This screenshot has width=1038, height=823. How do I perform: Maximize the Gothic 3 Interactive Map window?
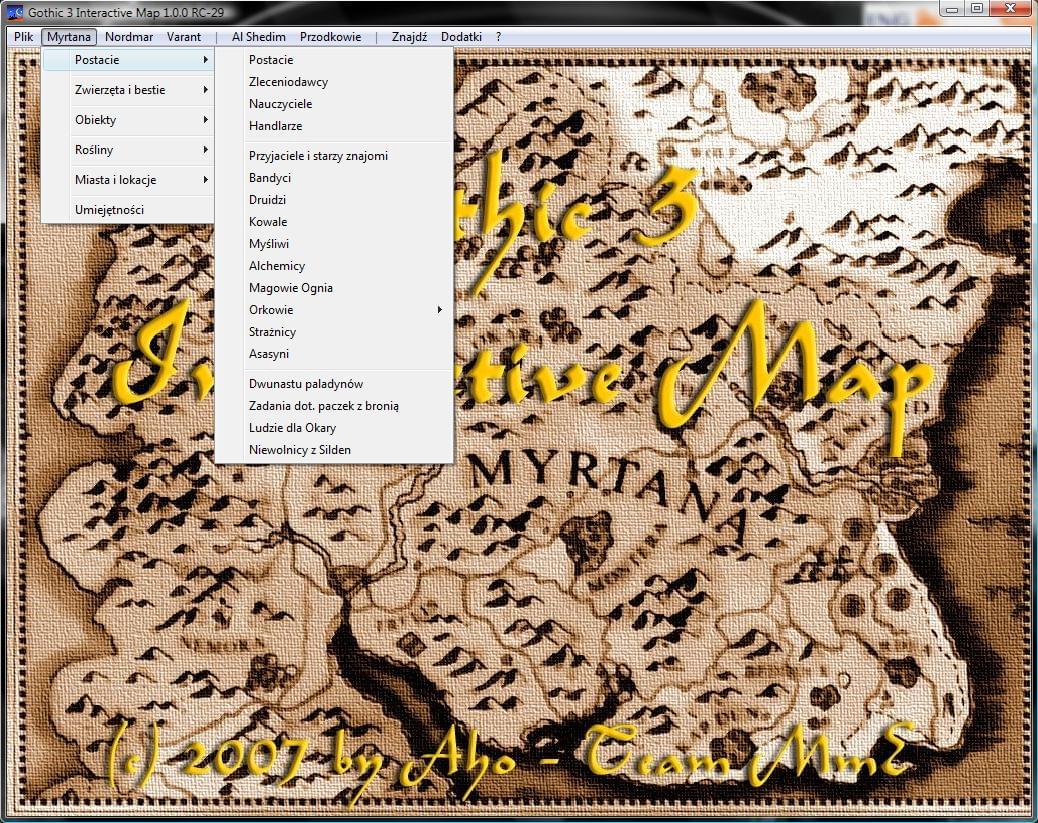click(x=976, y=9)
